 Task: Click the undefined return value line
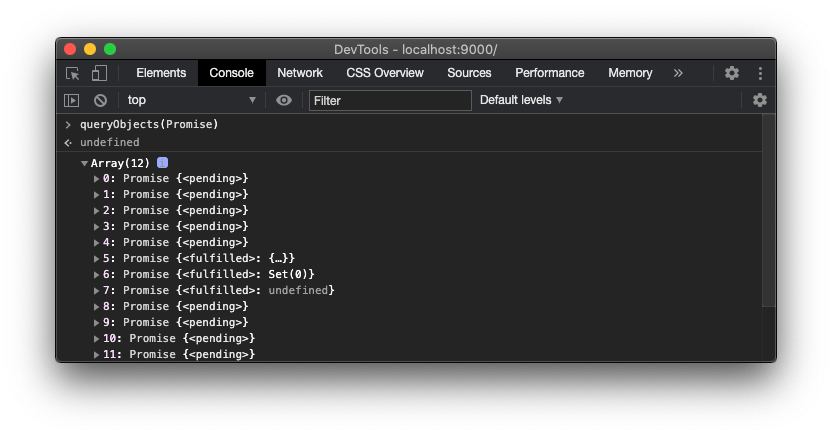pos(110,142)
